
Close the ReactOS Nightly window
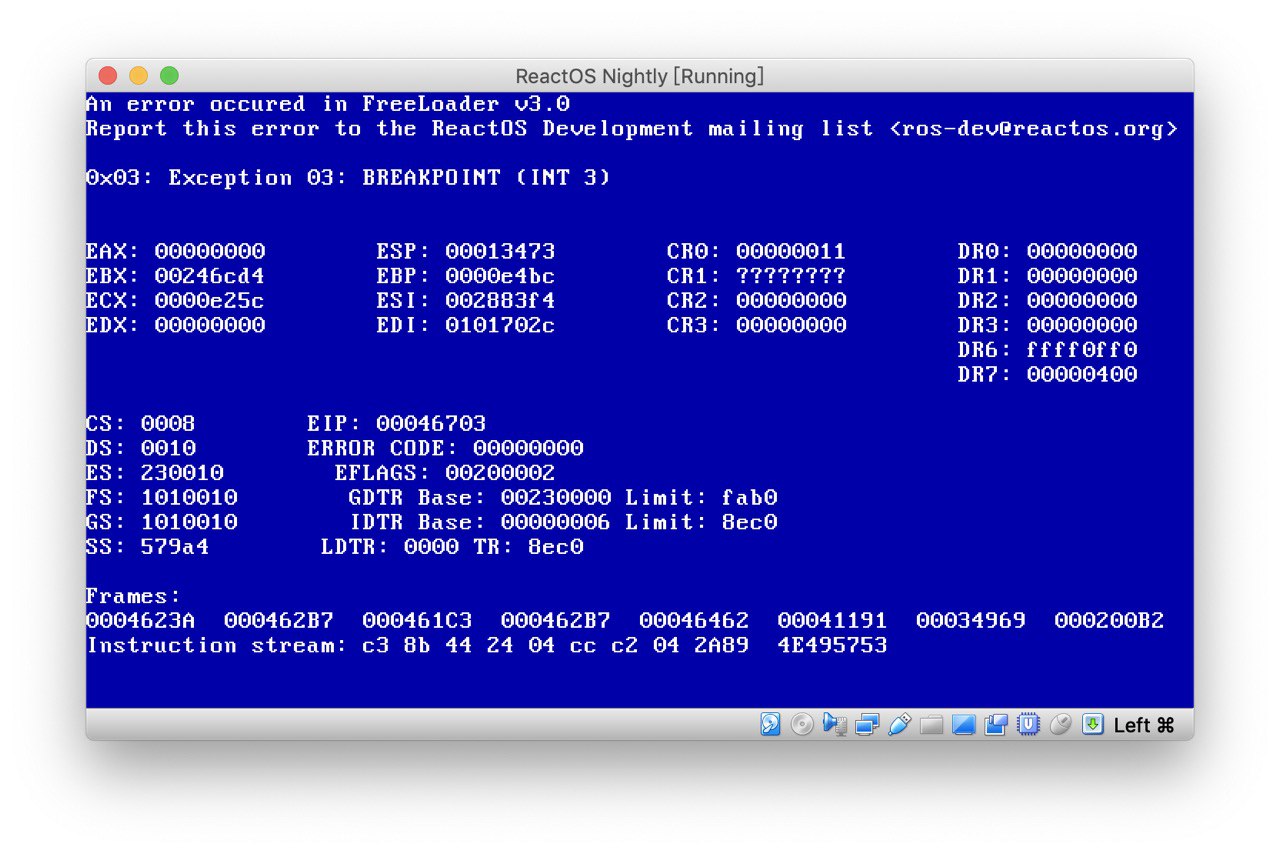point(108,76)
